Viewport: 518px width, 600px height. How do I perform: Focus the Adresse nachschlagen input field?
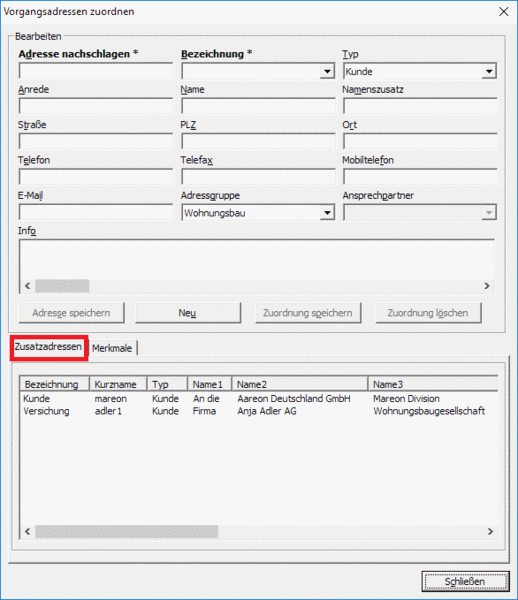[x=96, y=72]
